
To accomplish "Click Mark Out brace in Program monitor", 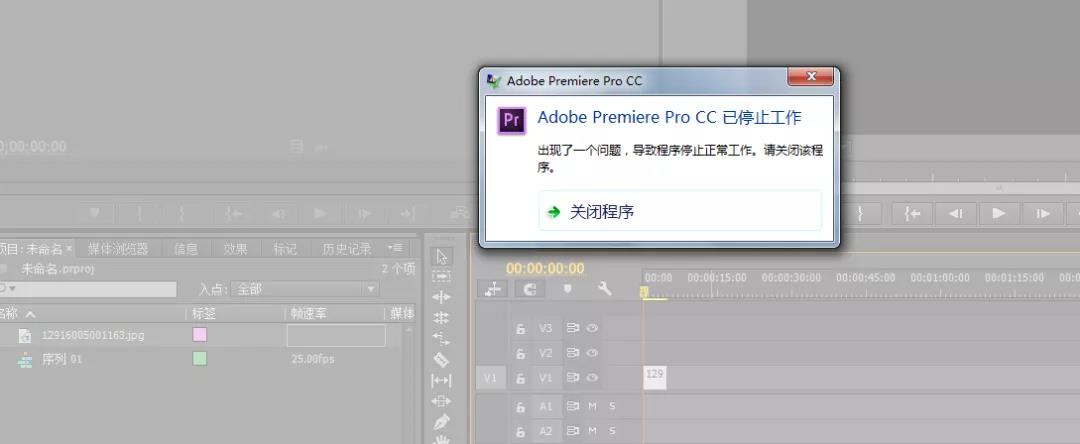I will [860, 213].
